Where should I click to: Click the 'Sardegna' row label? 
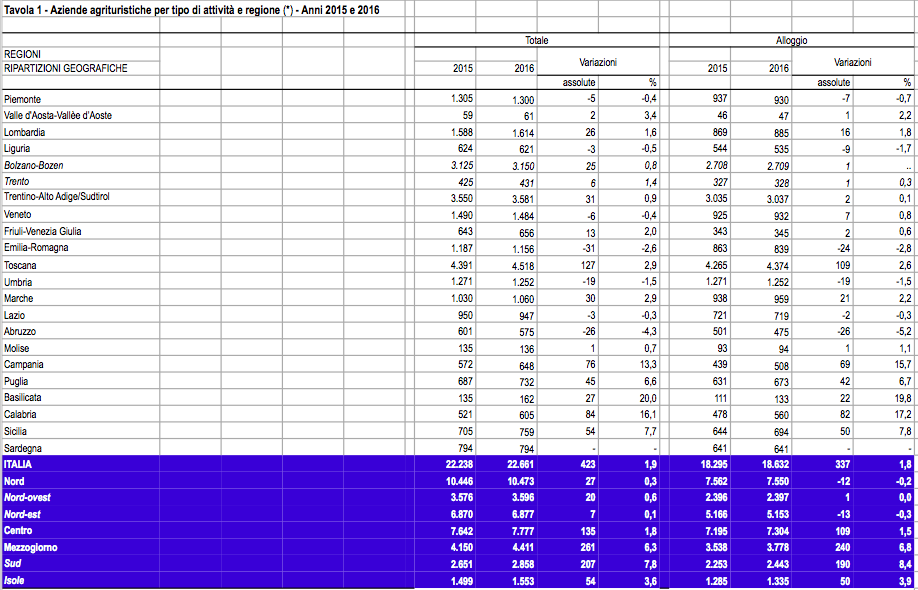click(x=22, y=448)
